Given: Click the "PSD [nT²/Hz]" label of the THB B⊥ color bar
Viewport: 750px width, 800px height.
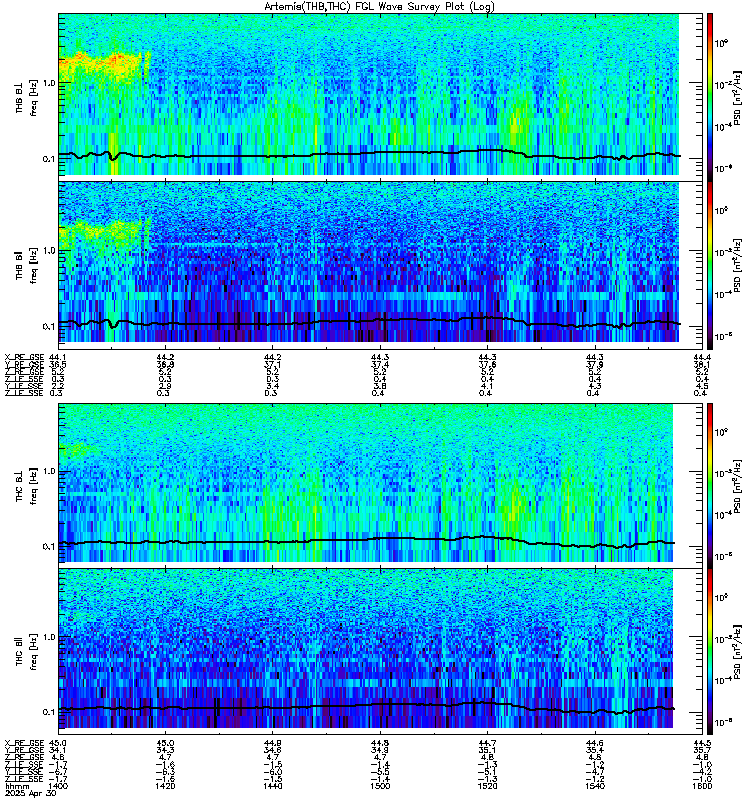Looking at the screenshot, I should tap(737, 97).
